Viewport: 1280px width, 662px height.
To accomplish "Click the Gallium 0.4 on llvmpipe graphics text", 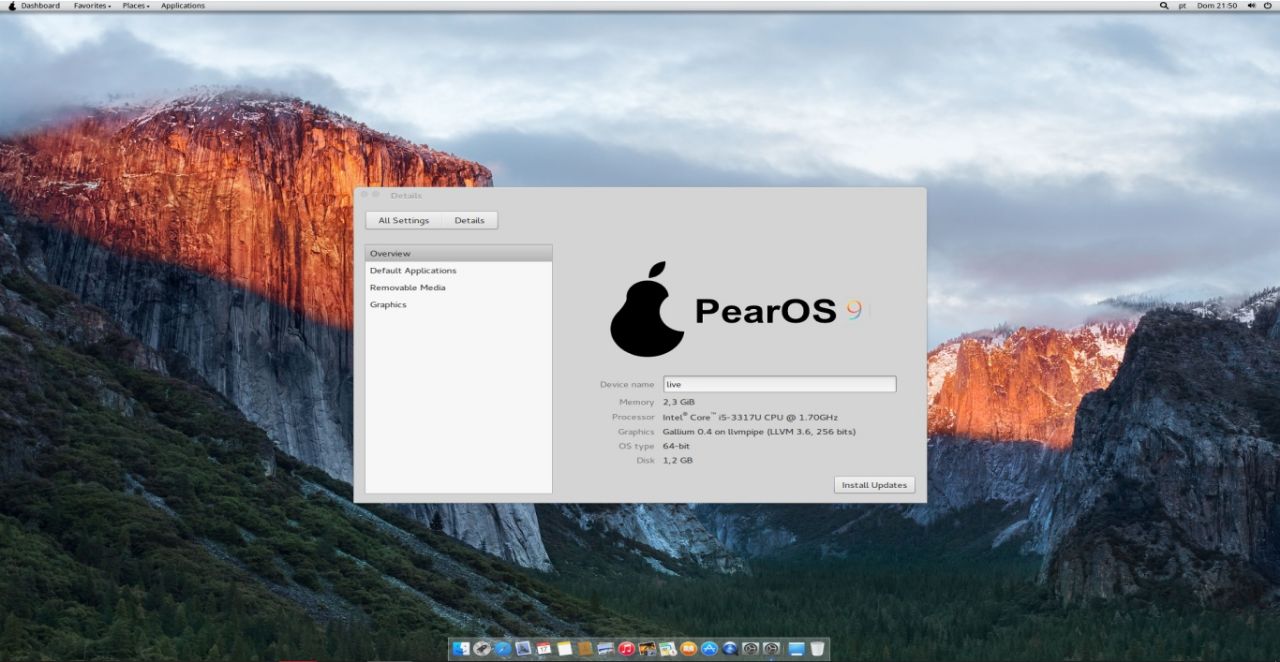I will [759, 432].
